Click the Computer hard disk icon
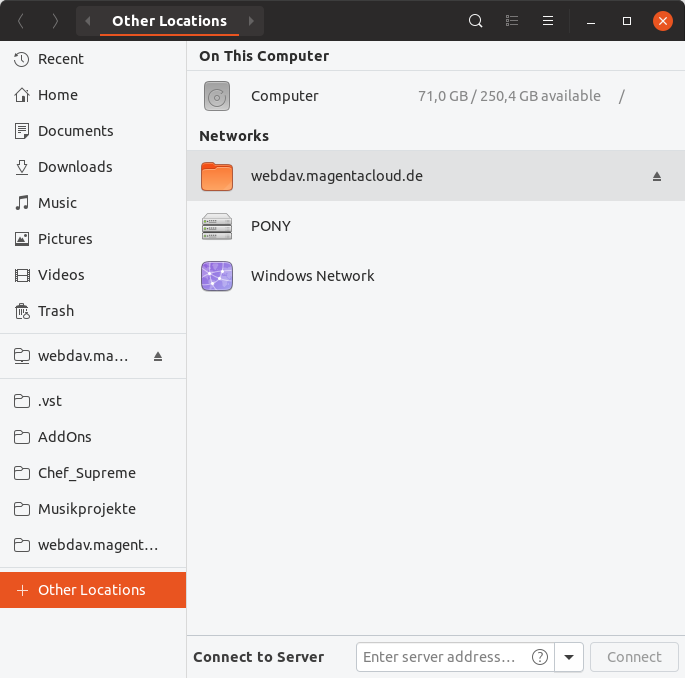The height and width of the screenshot is (678, 685). (x=217, y=96)
